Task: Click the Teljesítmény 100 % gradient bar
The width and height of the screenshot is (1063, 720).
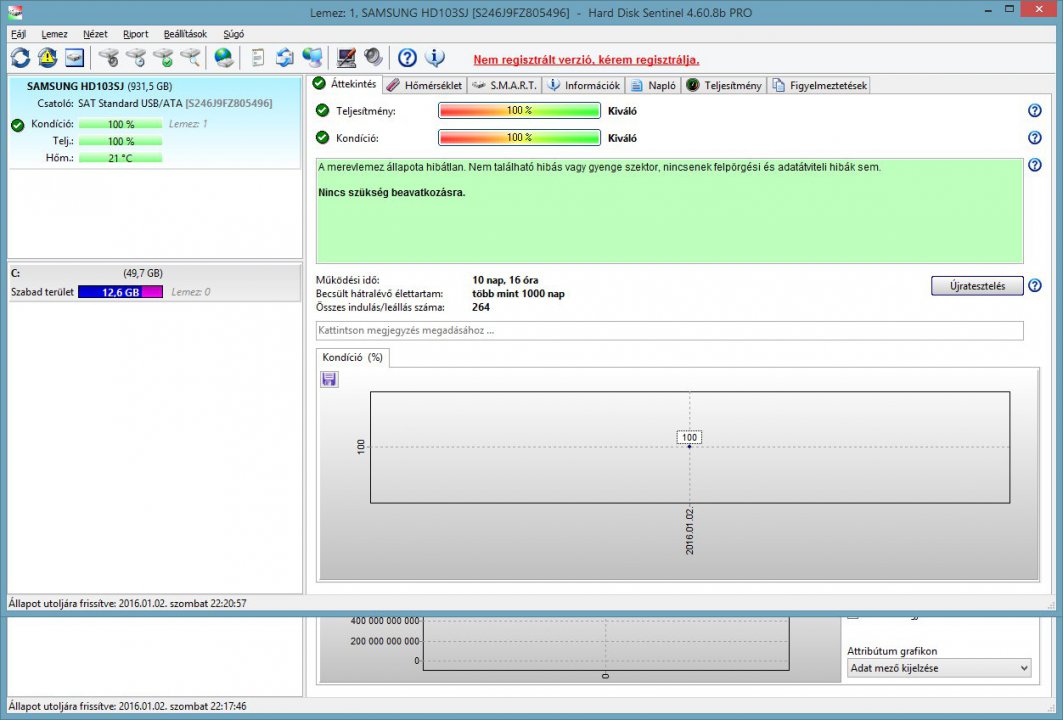Action: [519, 111]
